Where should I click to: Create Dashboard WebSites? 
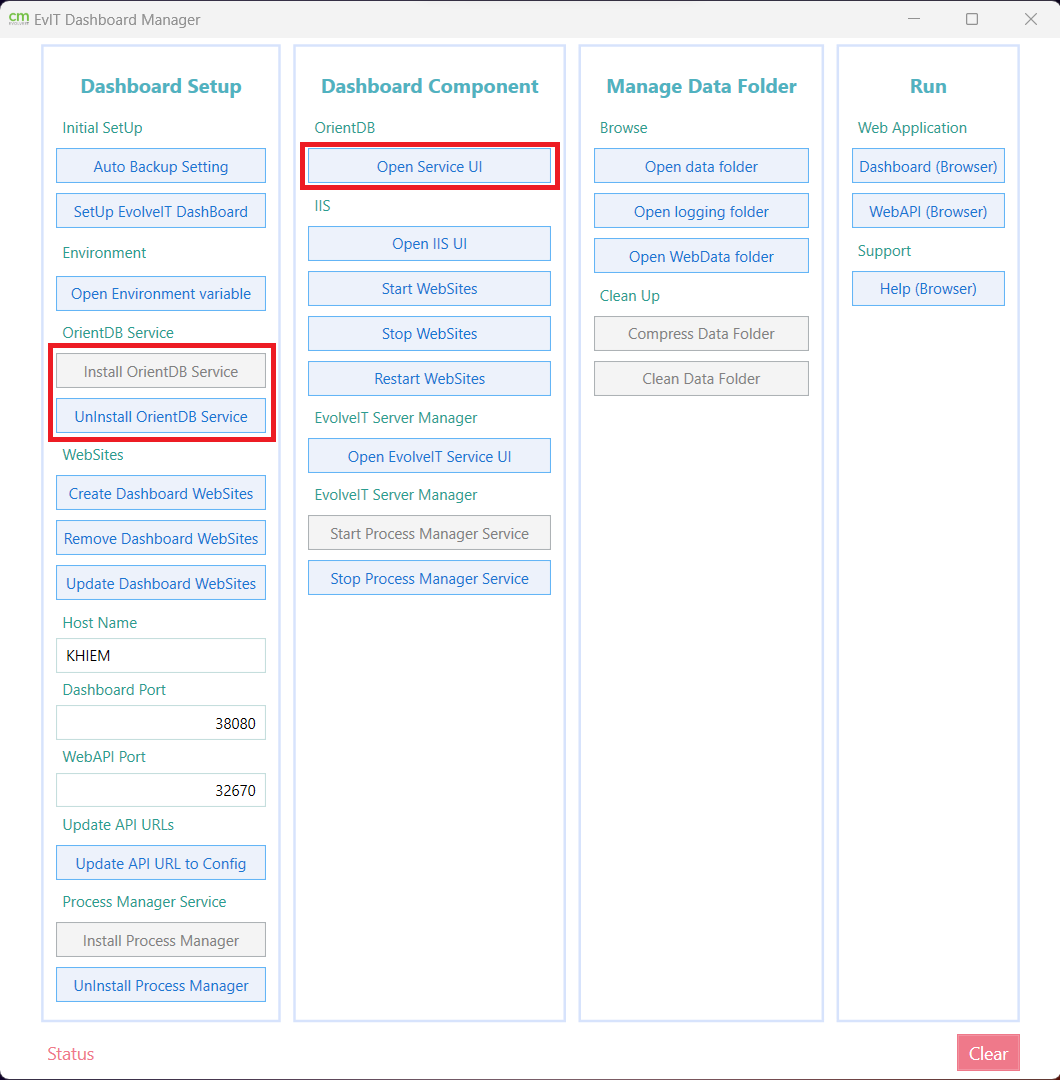pos(160,492)
